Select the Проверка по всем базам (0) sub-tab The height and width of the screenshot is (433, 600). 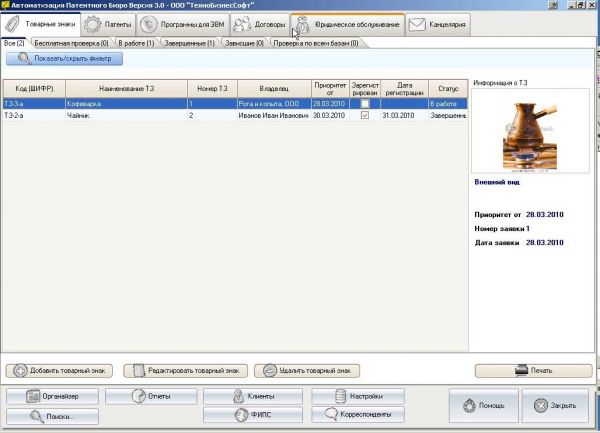click(x=316, y=43)
